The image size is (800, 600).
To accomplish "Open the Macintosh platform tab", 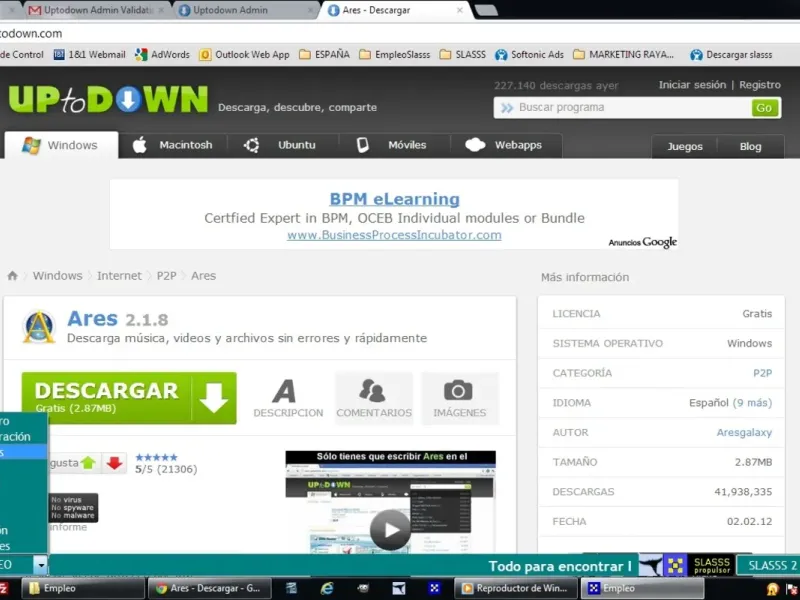I will (173, 145).
